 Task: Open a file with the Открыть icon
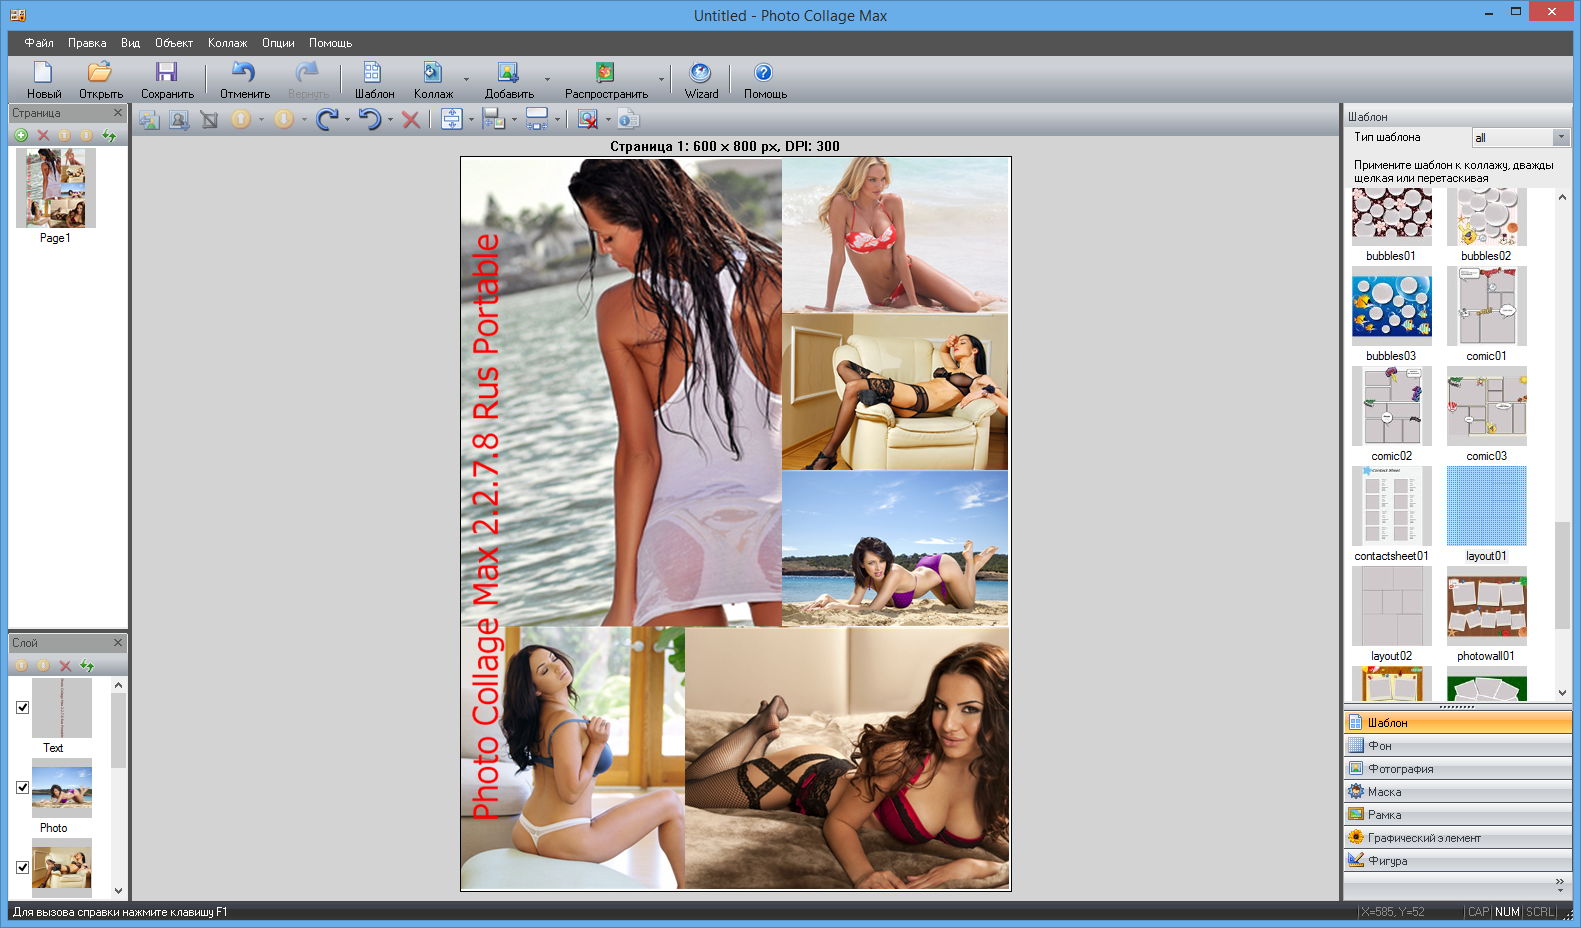point(100,72)
